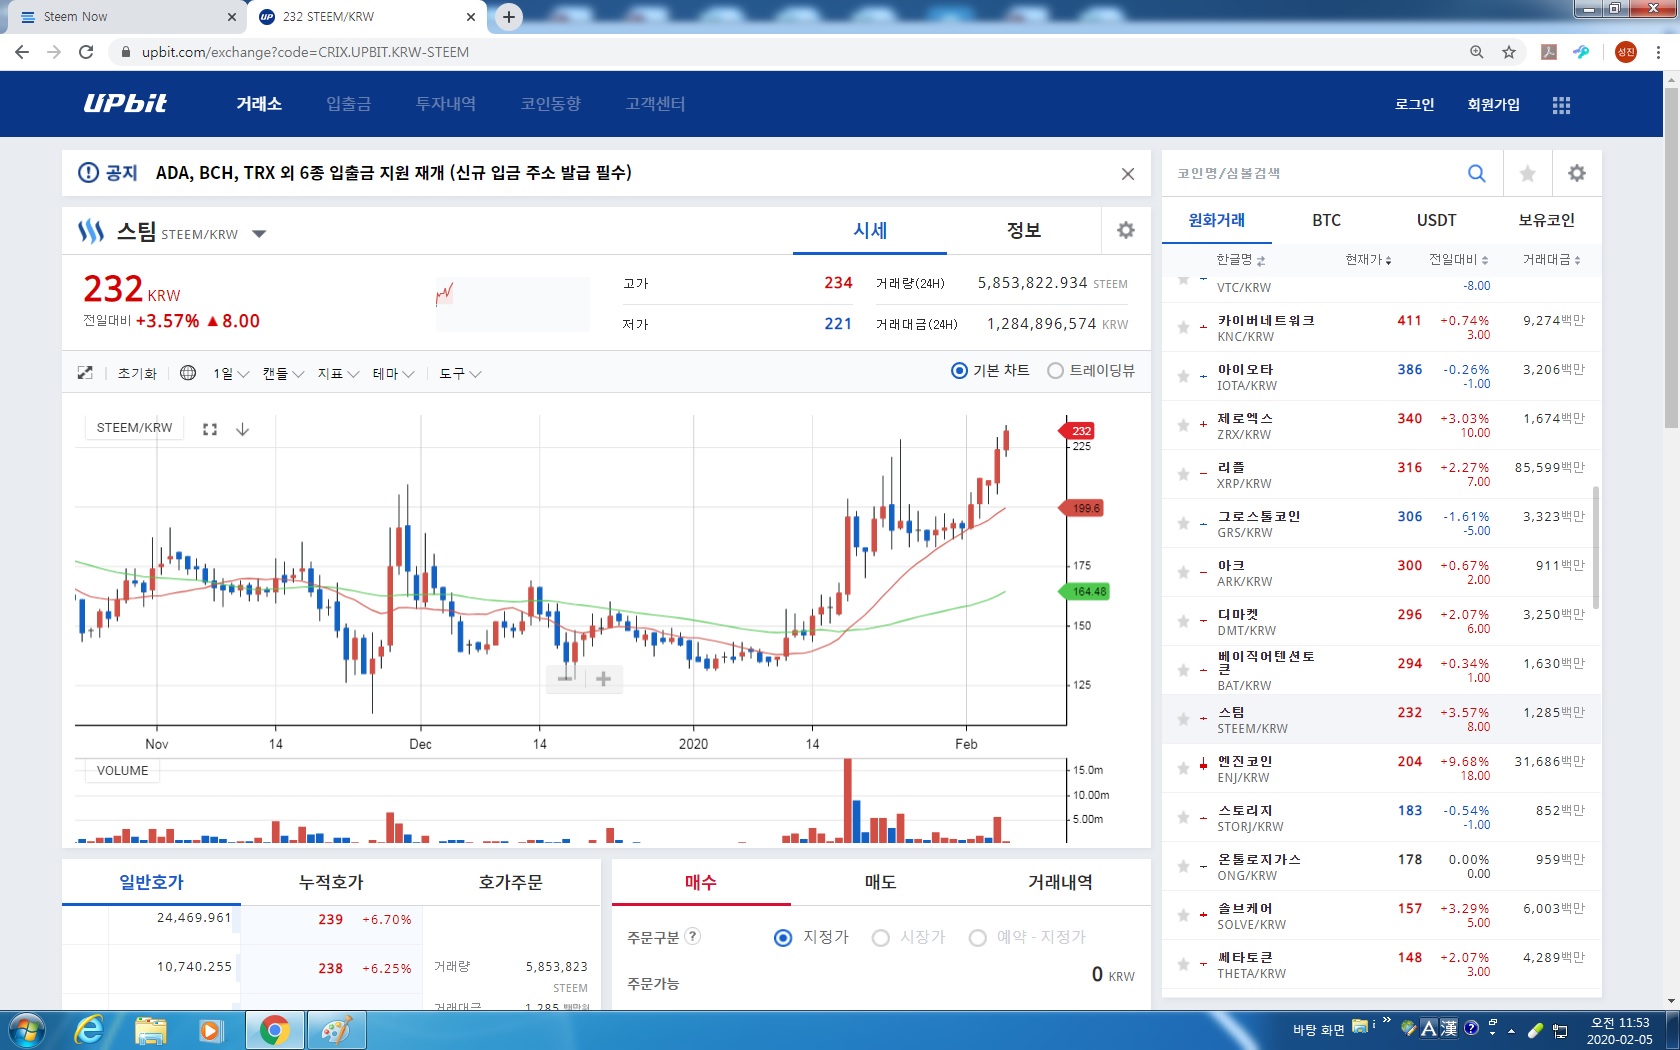Viewport: 1680px width, 1050px height.
Task: Click the chart zoom-out minus button
Action: point(566,679)
